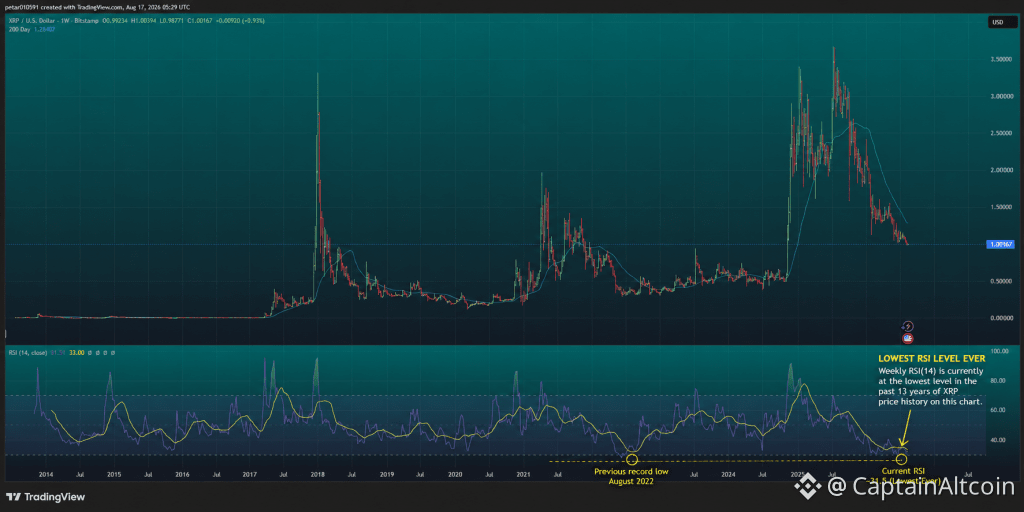Click the 2024 time axis label

pos(728,475)
